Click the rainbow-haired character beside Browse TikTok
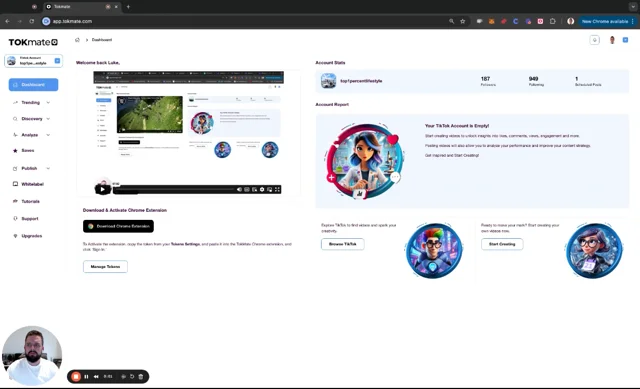The width and height of the screenshot is (640, 389). [434, 251]
